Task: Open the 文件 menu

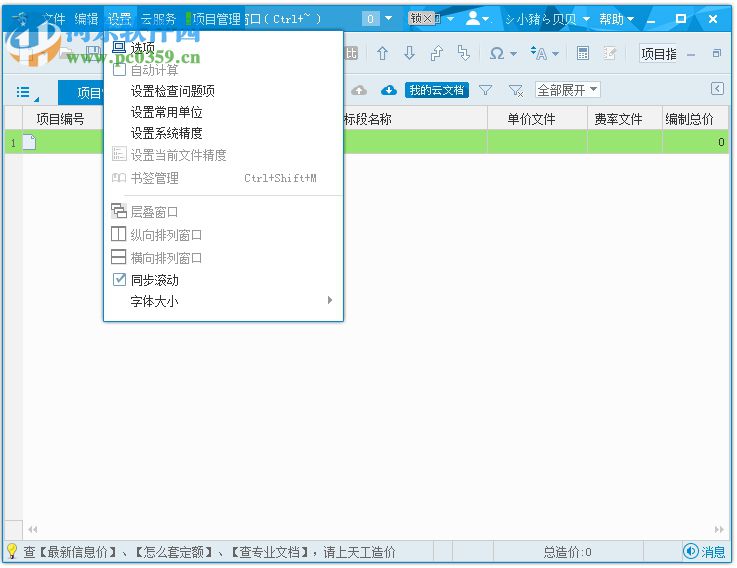Action: pos(53,19)
